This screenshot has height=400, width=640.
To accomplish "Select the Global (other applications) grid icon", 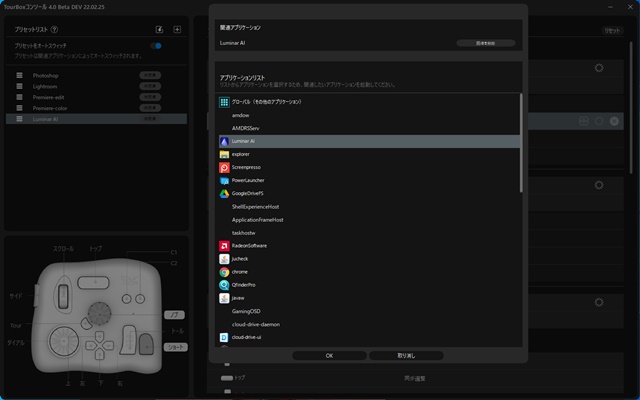I will coord(224,102).
